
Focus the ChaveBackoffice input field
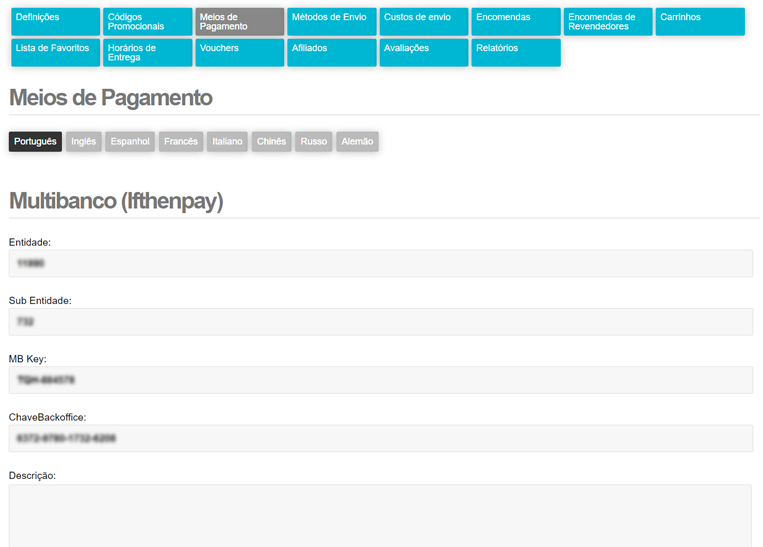[381, 438]
